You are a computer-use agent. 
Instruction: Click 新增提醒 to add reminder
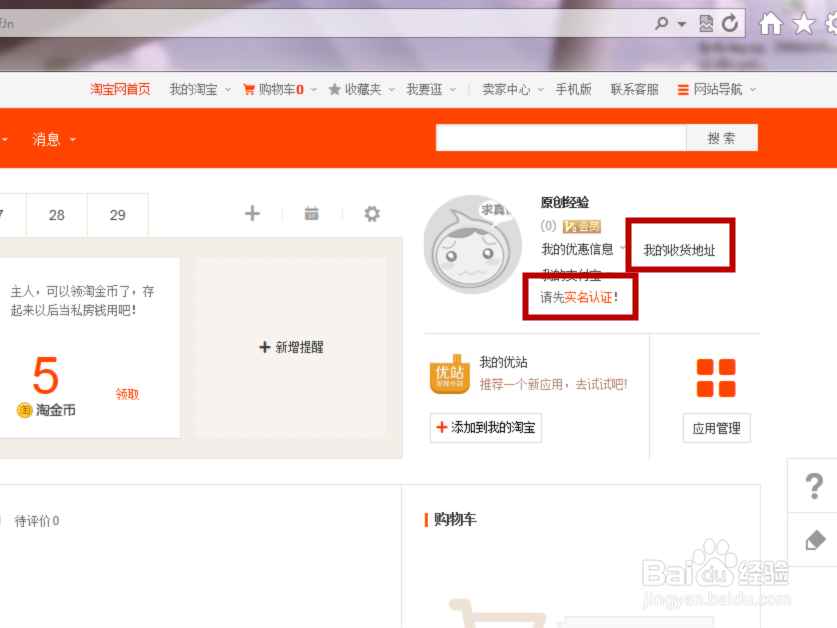point(291,347)
